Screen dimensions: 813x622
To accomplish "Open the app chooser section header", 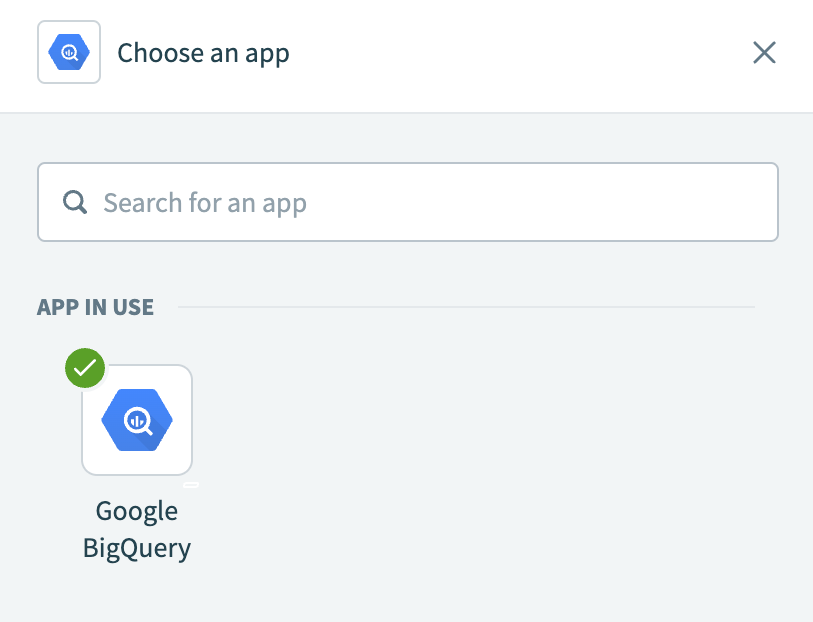I will point(95,307).
